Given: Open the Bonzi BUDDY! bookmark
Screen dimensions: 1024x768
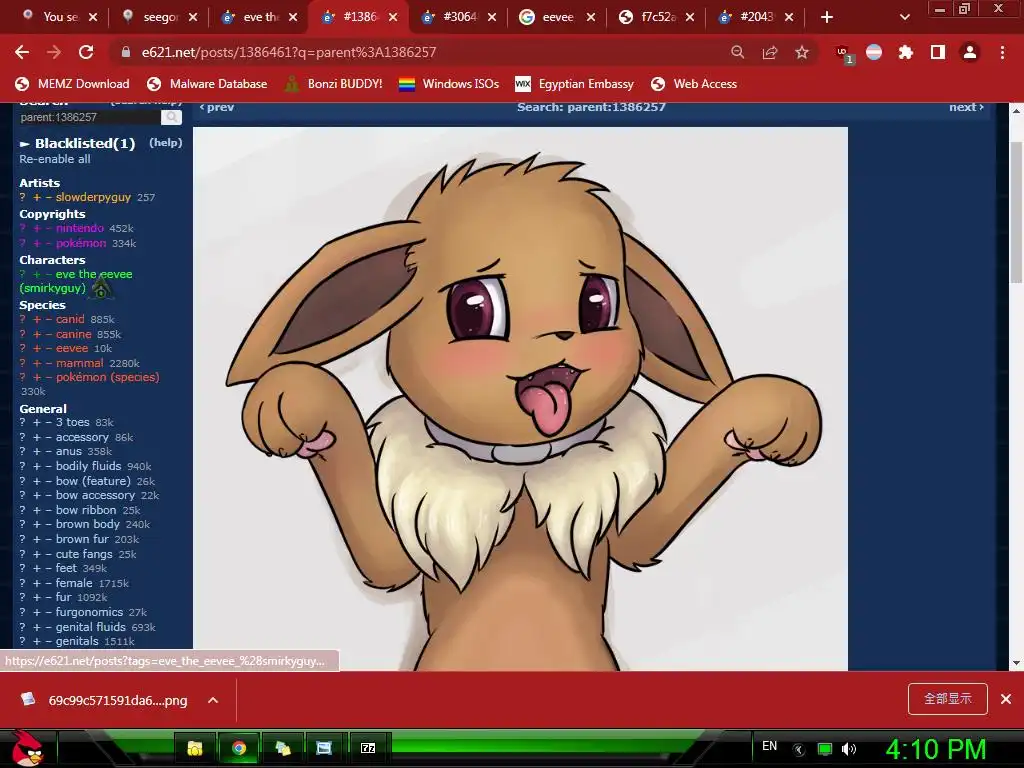Looking at the screenshot, I should (334, 84).
